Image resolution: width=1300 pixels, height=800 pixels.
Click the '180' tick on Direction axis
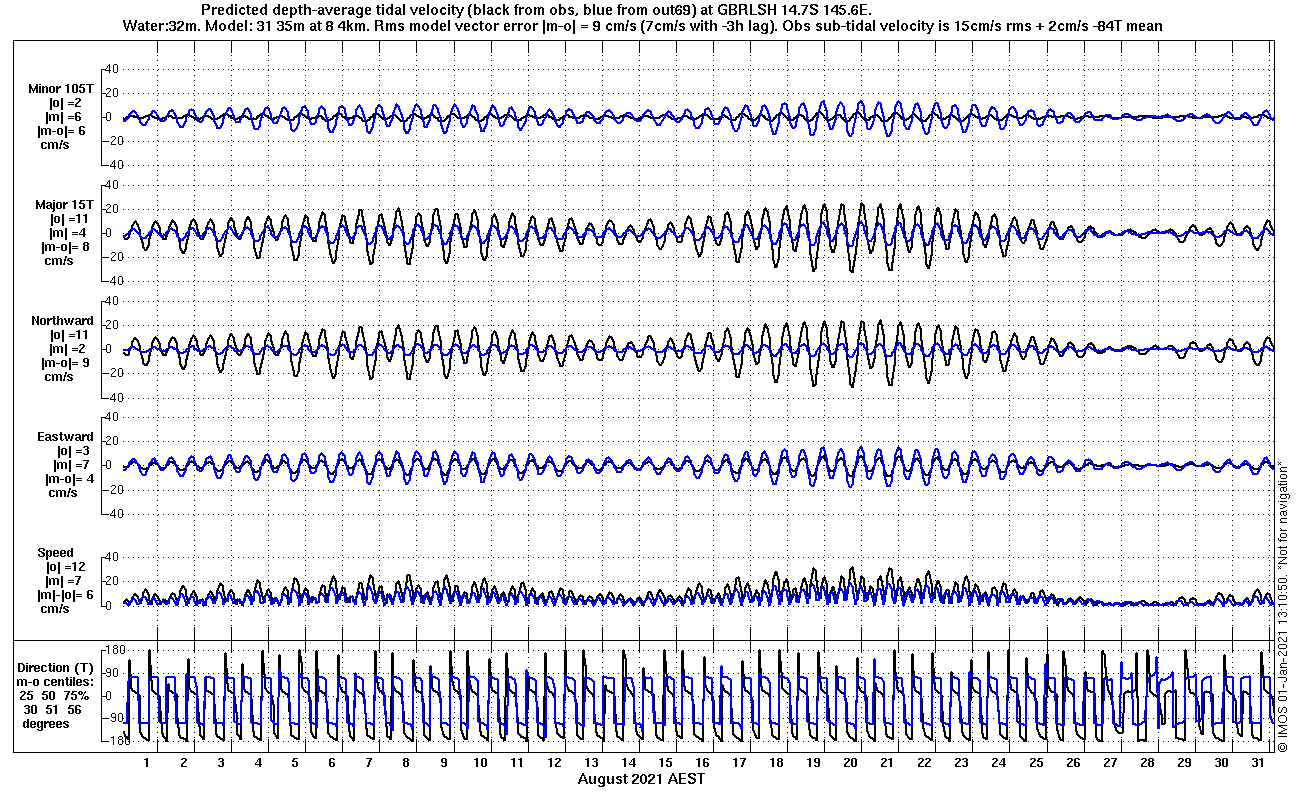click(x=113, y=651)
